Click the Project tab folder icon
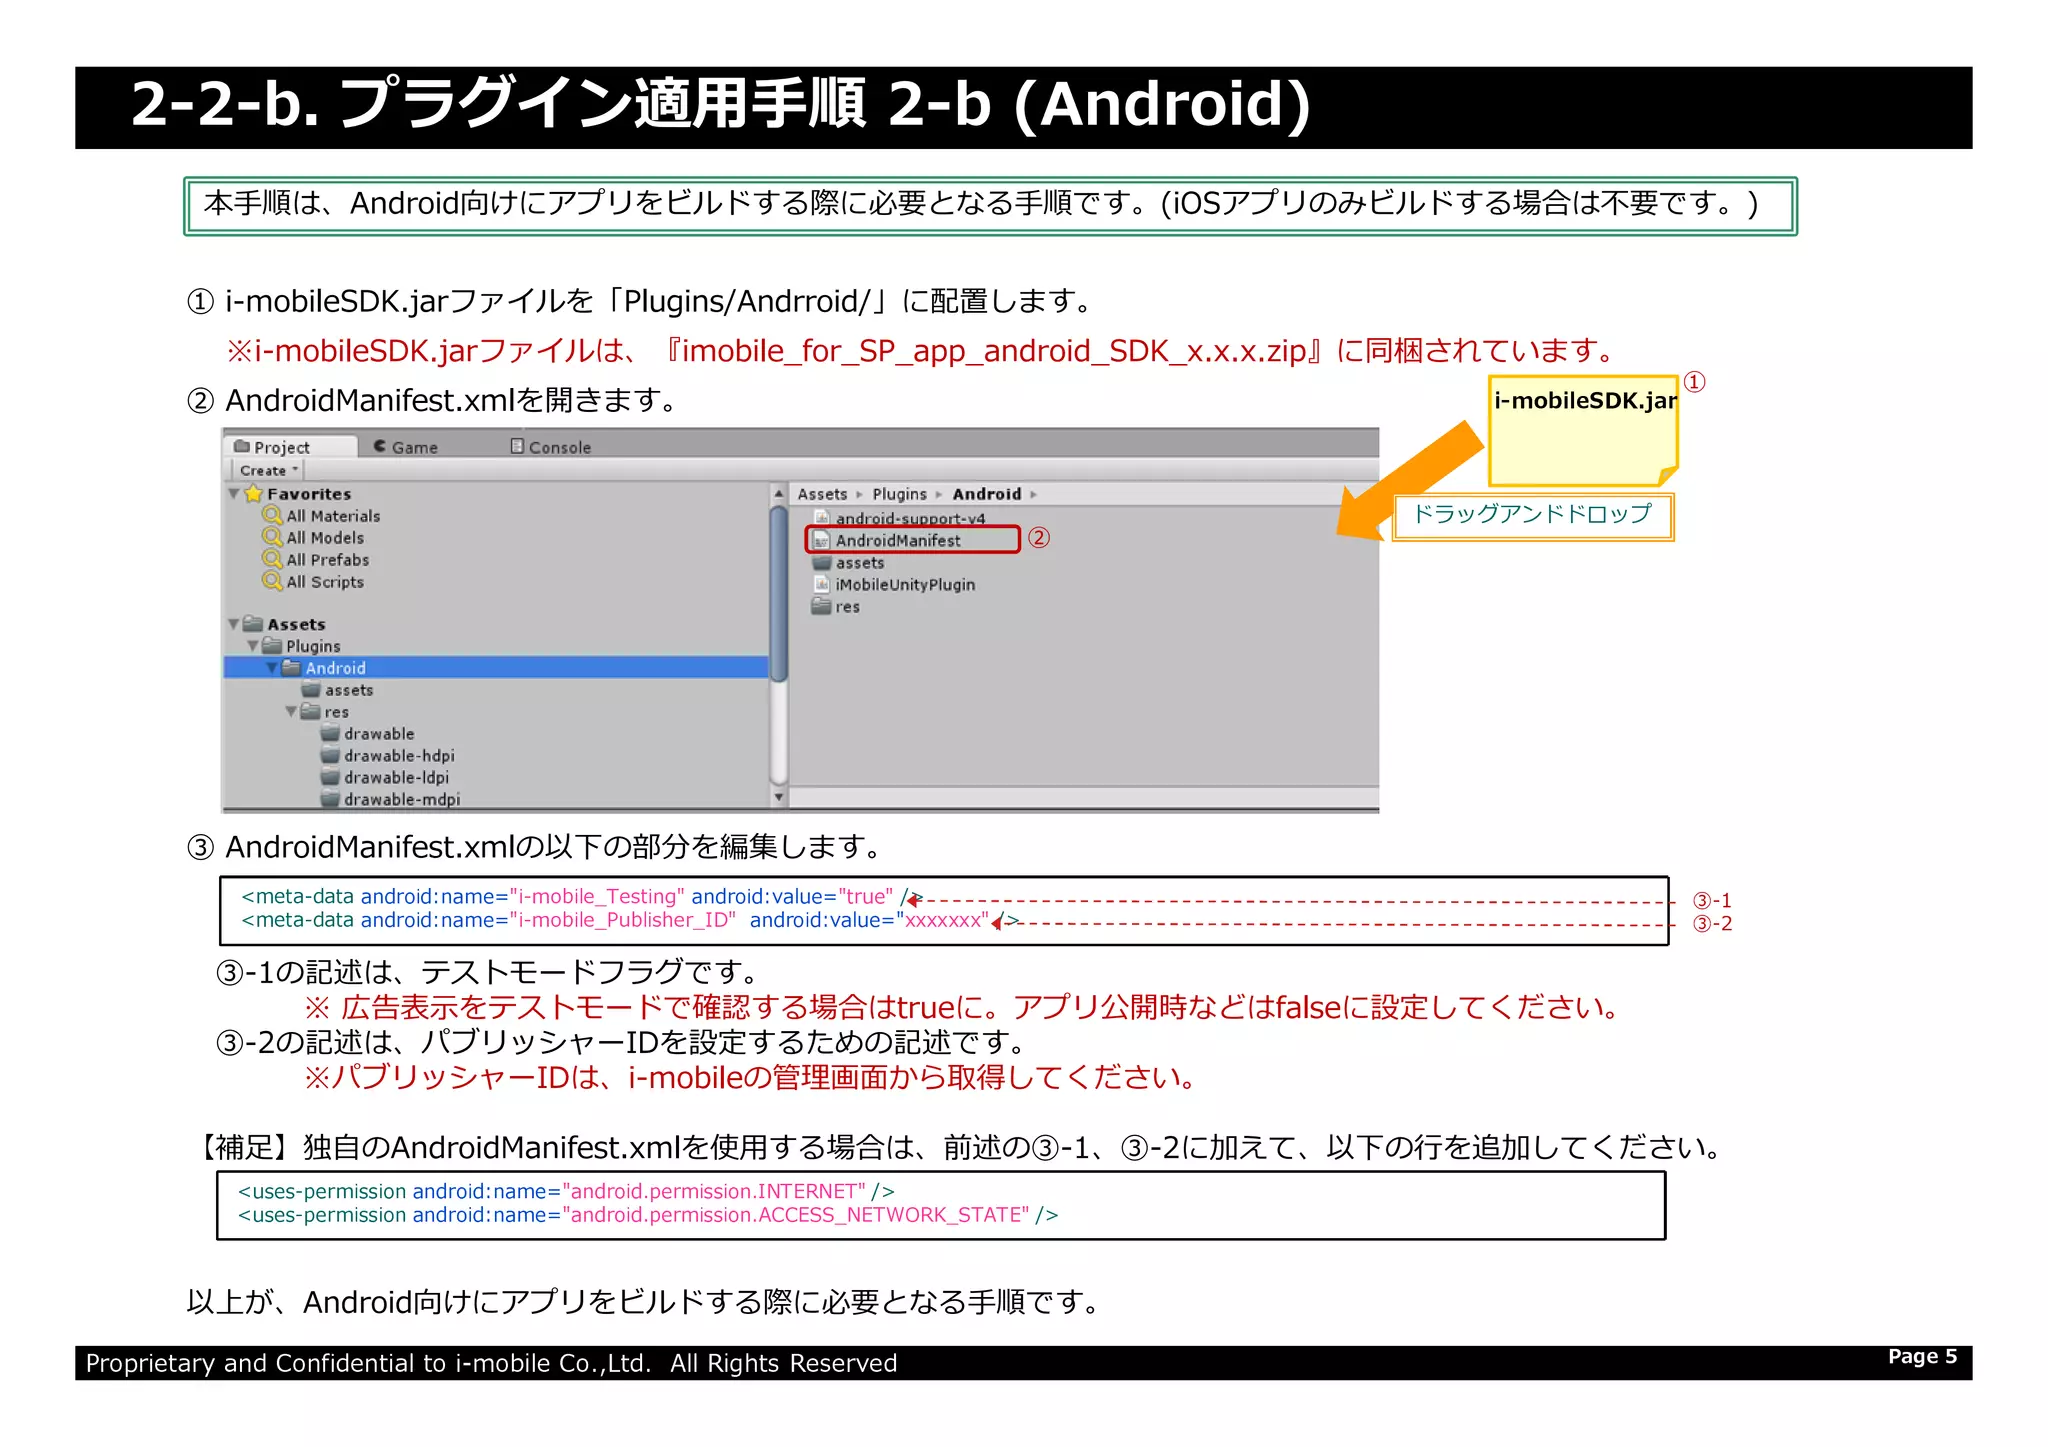This screenshot has width=2048, height=1447. 242,446
